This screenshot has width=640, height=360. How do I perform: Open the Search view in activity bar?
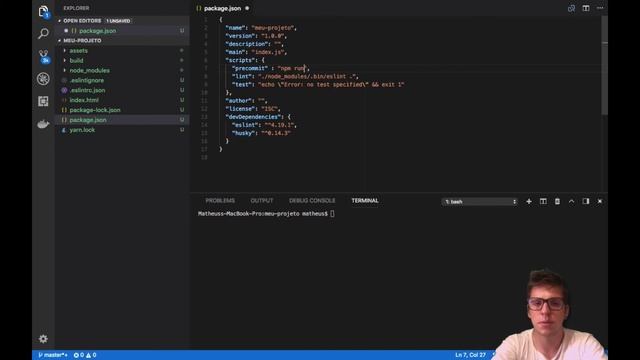(43, 33)
